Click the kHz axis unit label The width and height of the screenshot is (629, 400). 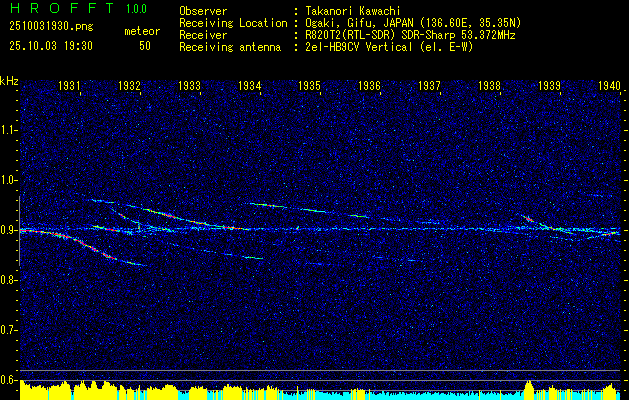click(x=9, y=81)
